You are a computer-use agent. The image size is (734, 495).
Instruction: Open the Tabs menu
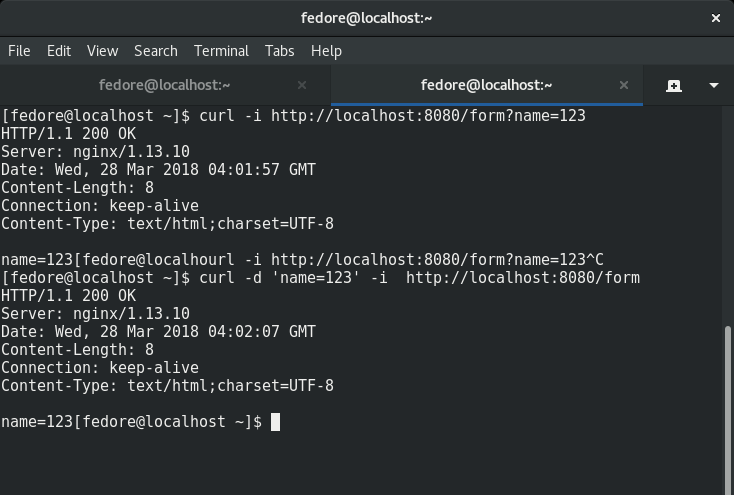pyautogui.click(x=279, y=51)
